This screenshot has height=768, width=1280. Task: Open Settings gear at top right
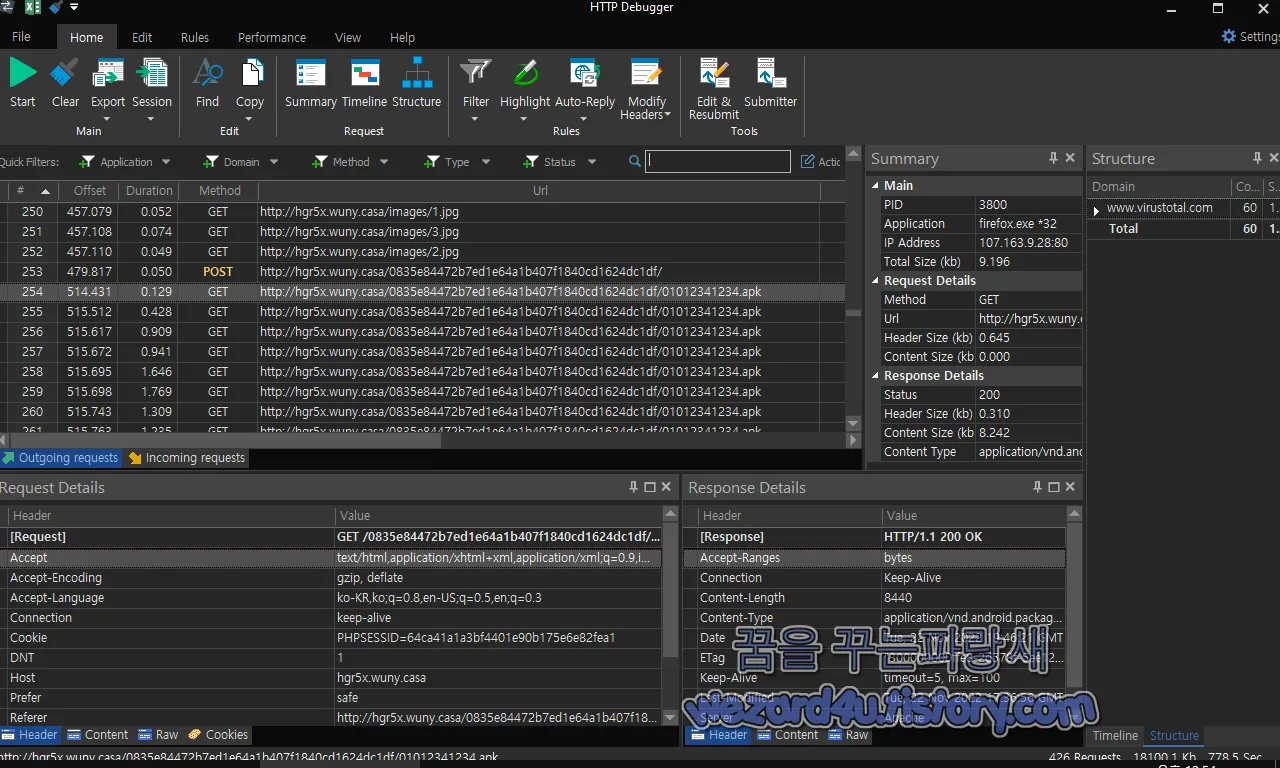(1229, 36)
